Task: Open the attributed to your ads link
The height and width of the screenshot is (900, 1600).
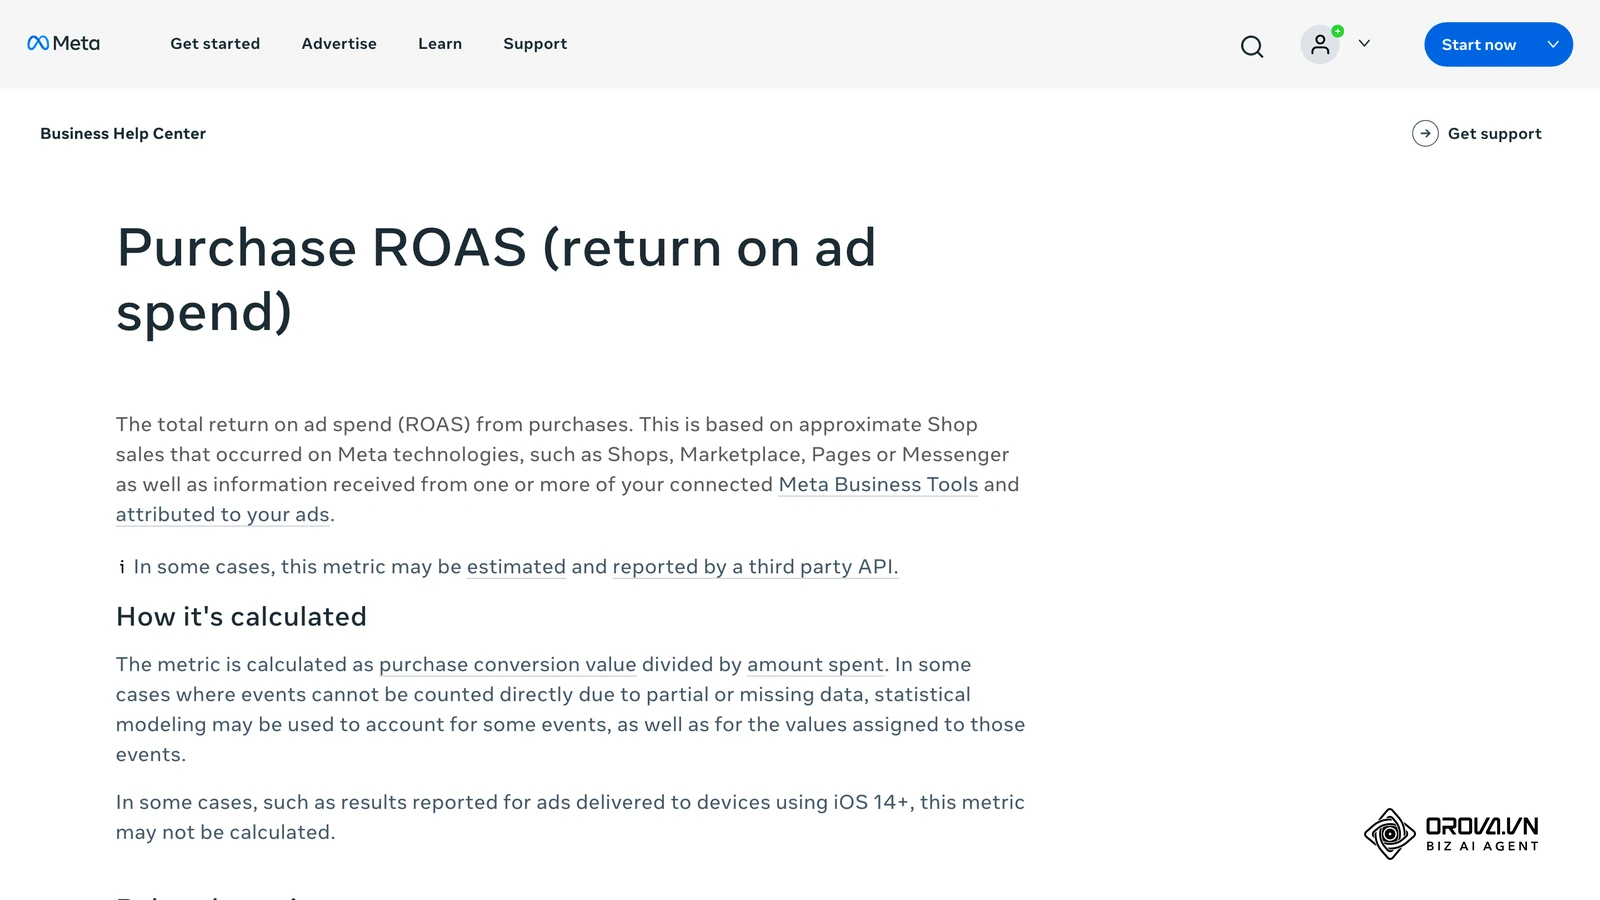Action: pyautogui.click(x=222, y=515)
